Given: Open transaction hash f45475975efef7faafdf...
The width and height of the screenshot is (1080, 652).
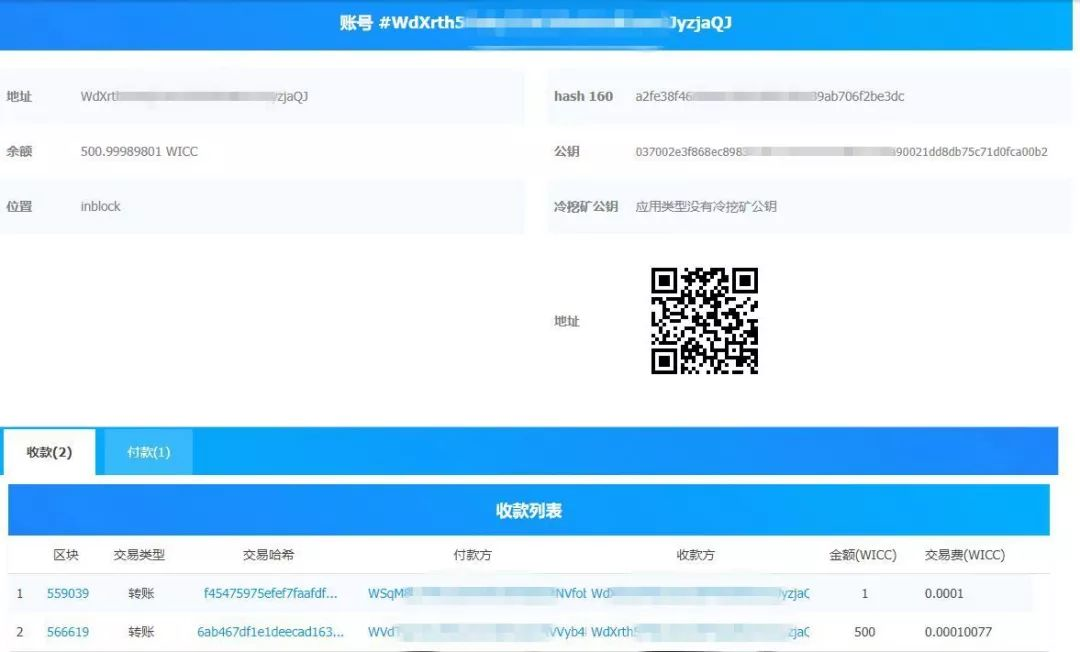Looking at the screenshot, I should click(x=271, y=593).
